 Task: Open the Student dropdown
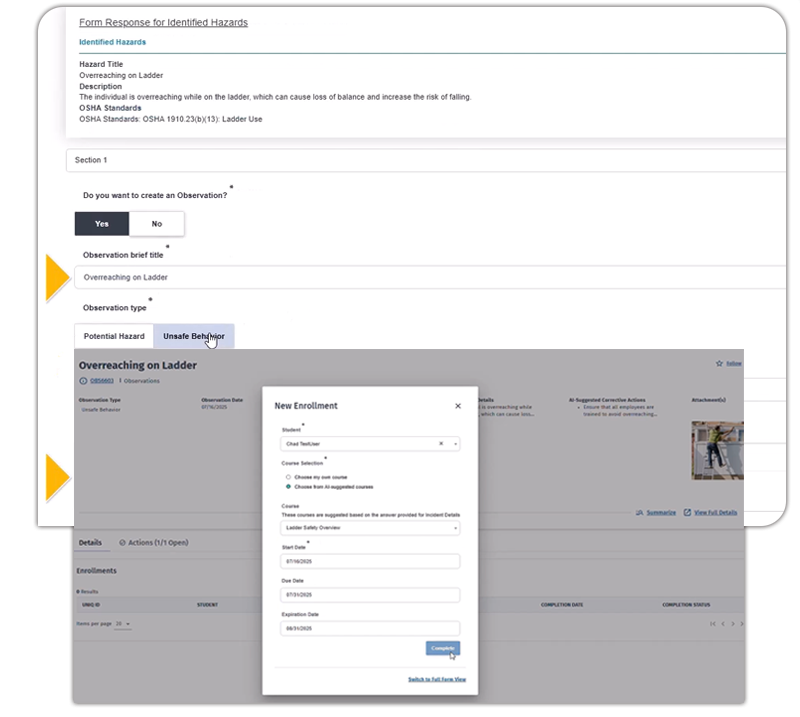click(x=455, y=443)
